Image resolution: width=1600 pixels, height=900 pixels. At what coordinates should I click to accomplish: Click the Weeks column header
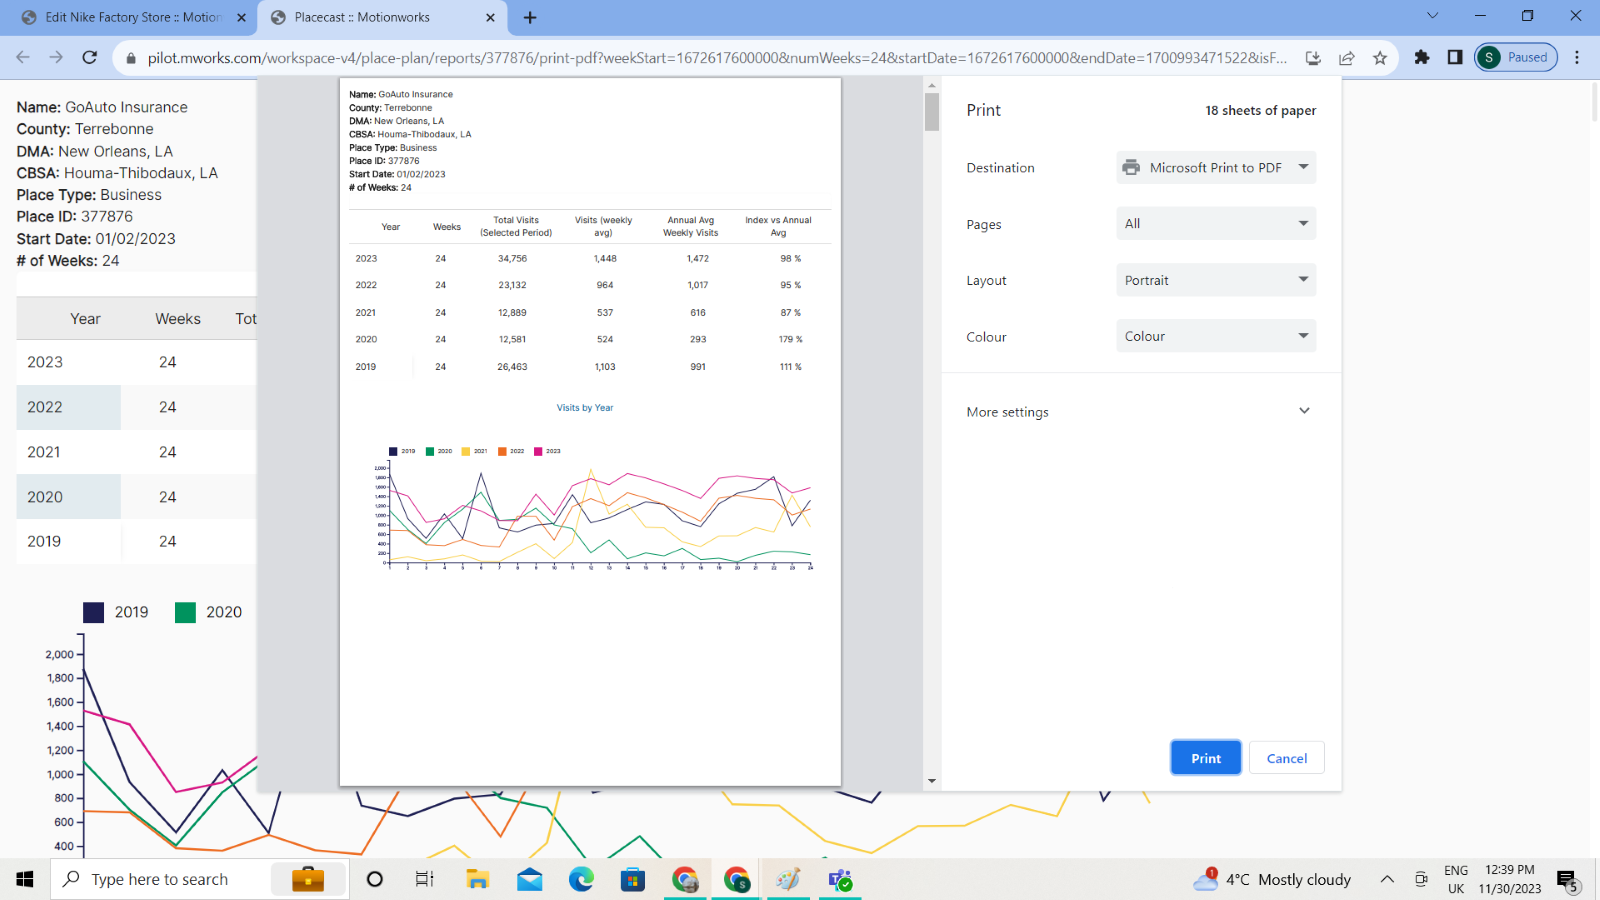click(x=178, y=319)
